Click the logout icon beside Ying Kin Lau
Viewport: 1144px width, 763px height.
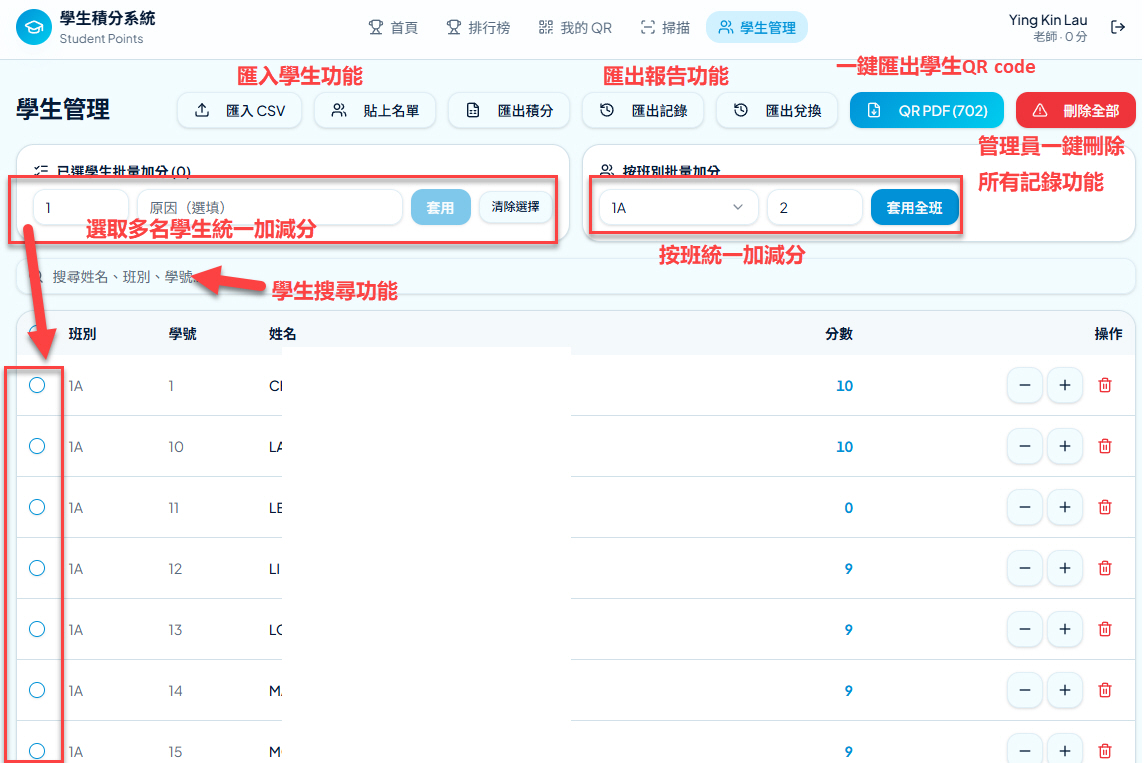coord(1117,28)
